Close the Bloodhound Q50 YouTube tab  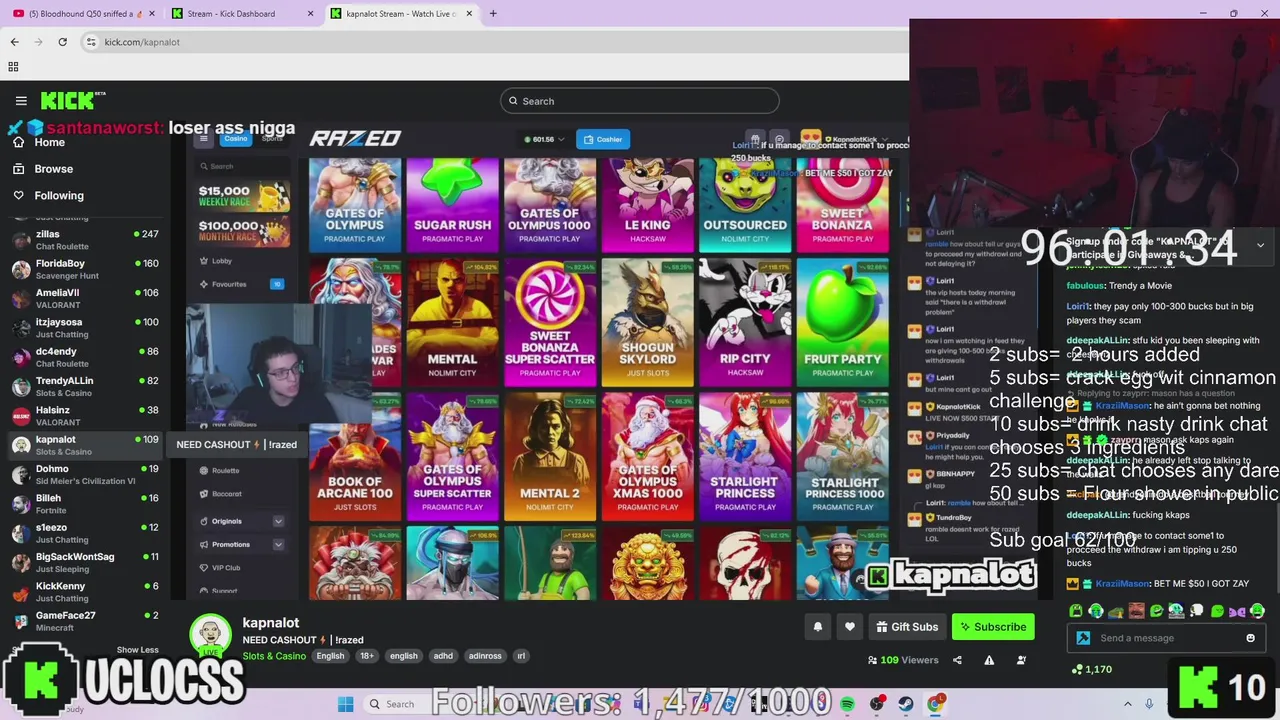click(x=151, y=14)
